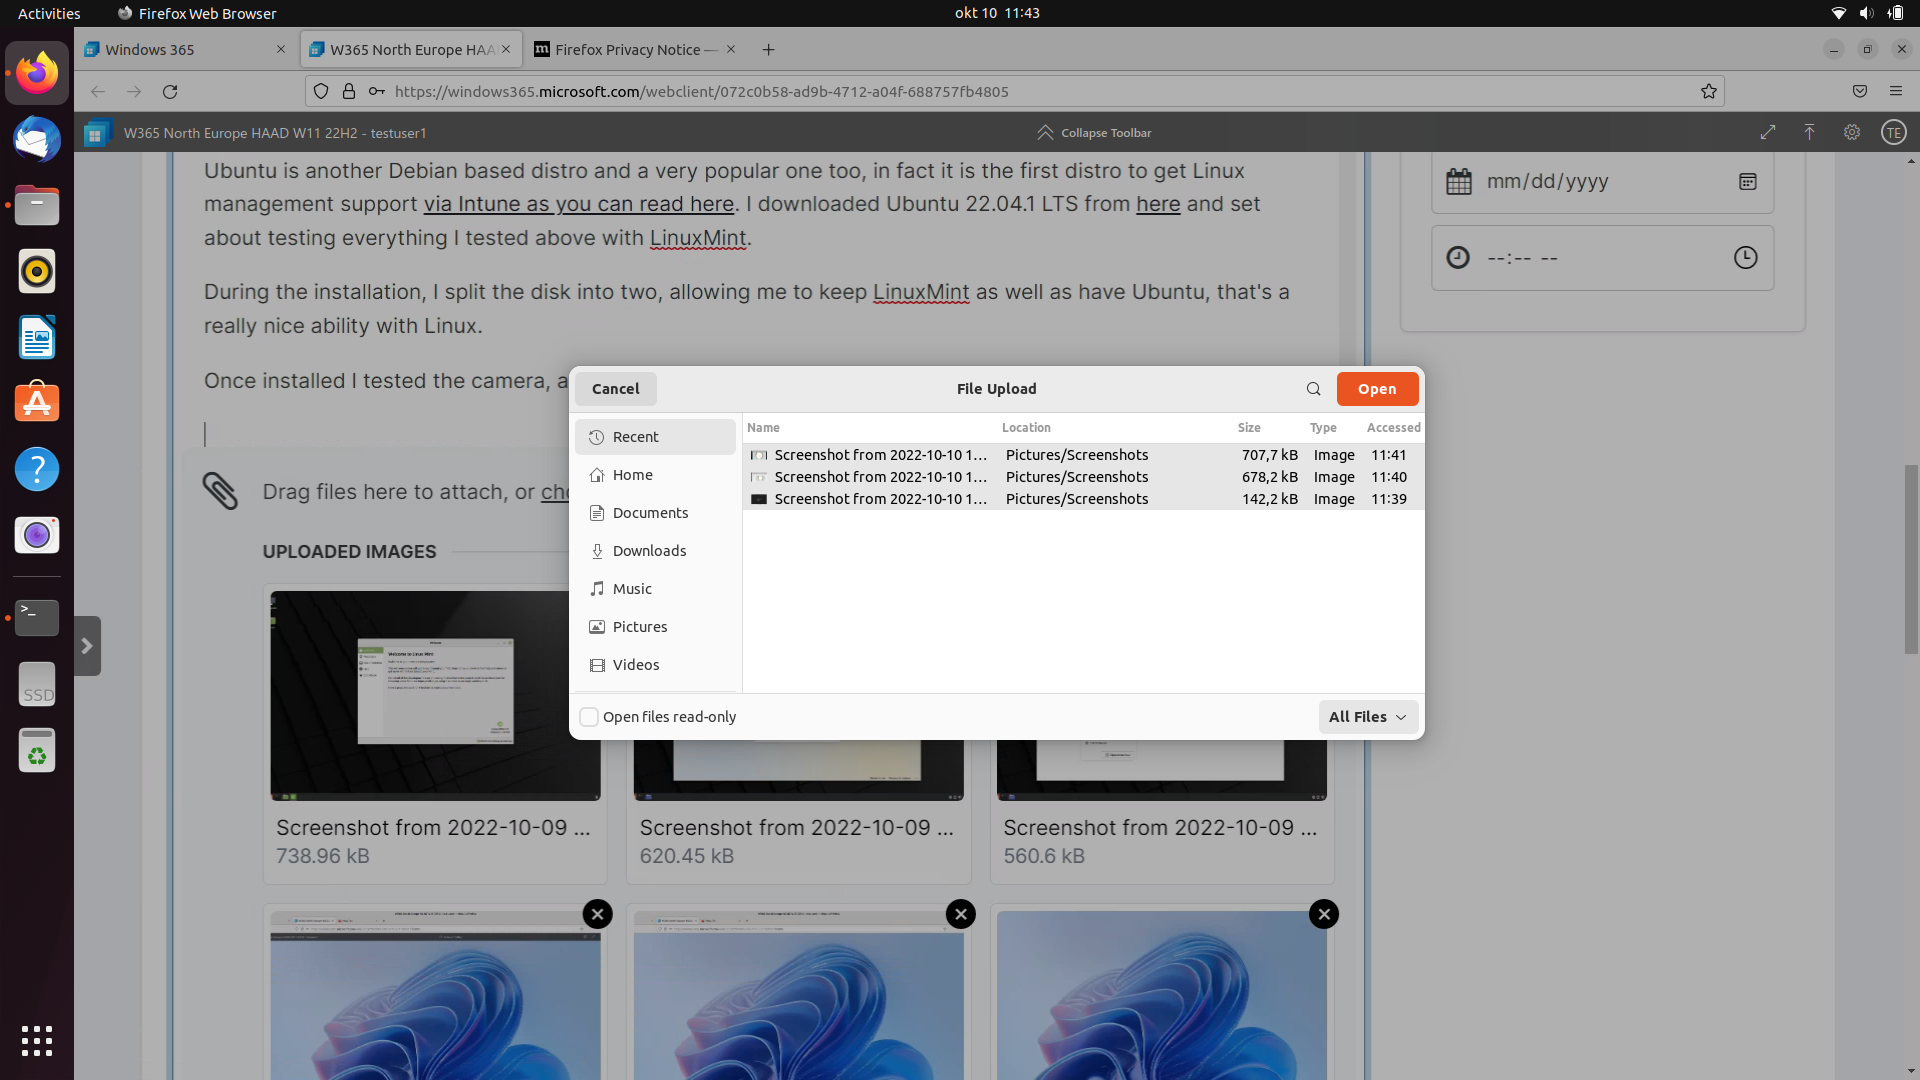Image resolution: width=1920 pixels, height=1080 pixels.
Task: Select Videos in the file dialog sidebar
Action: coord(655,665)
